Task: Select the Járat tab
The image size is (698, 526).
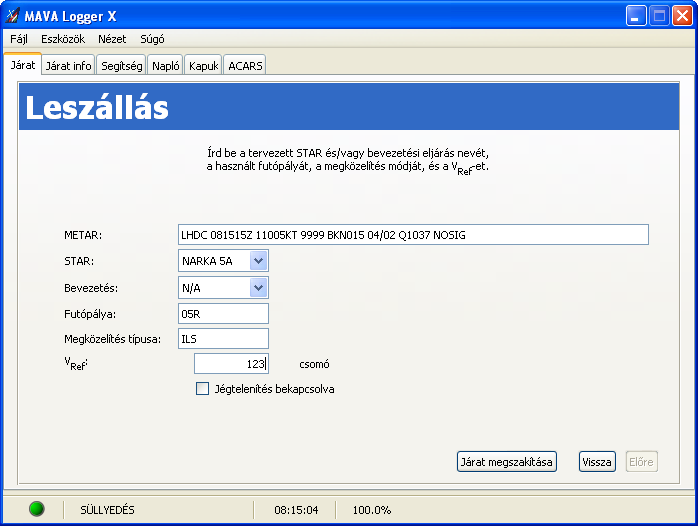Action: pyautogui.click(x=23, y=65)
